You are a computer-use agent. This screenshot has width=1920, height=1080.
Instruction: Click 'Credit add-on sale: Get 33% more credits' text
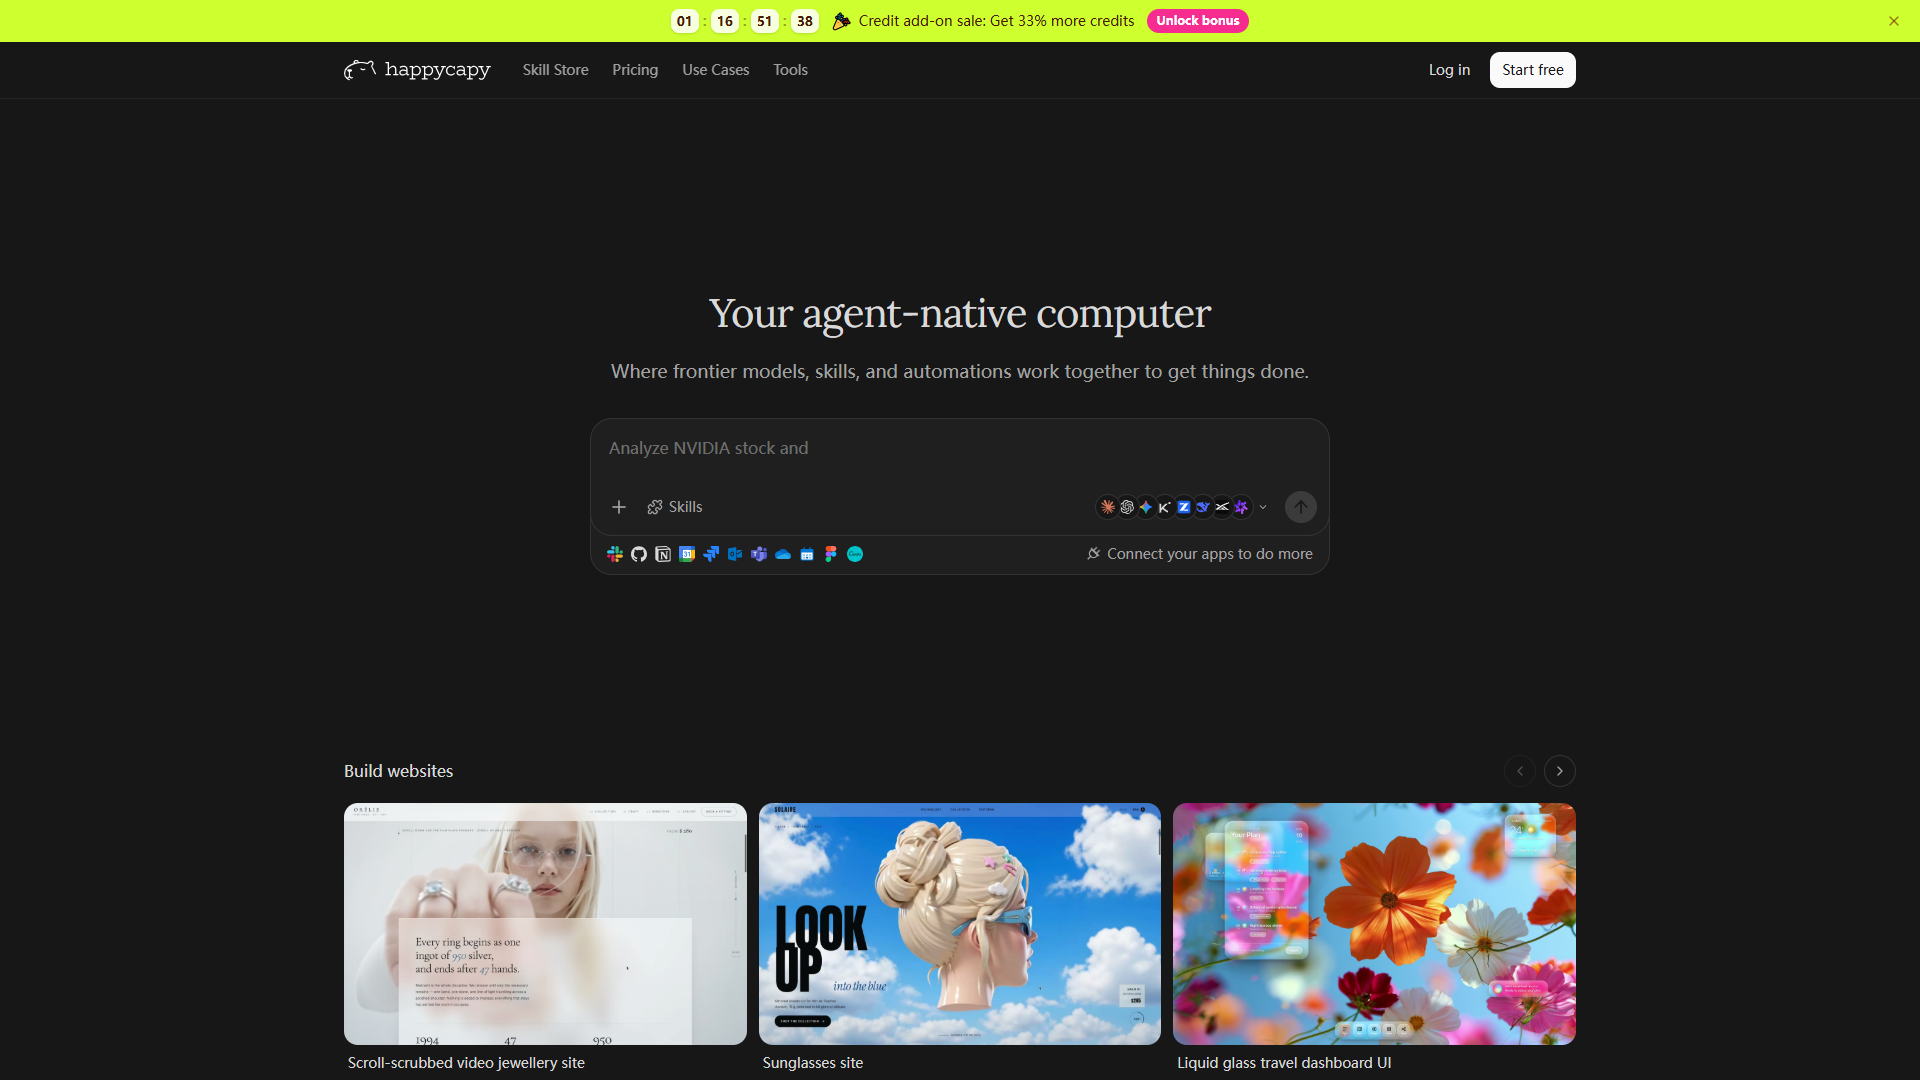996,21
